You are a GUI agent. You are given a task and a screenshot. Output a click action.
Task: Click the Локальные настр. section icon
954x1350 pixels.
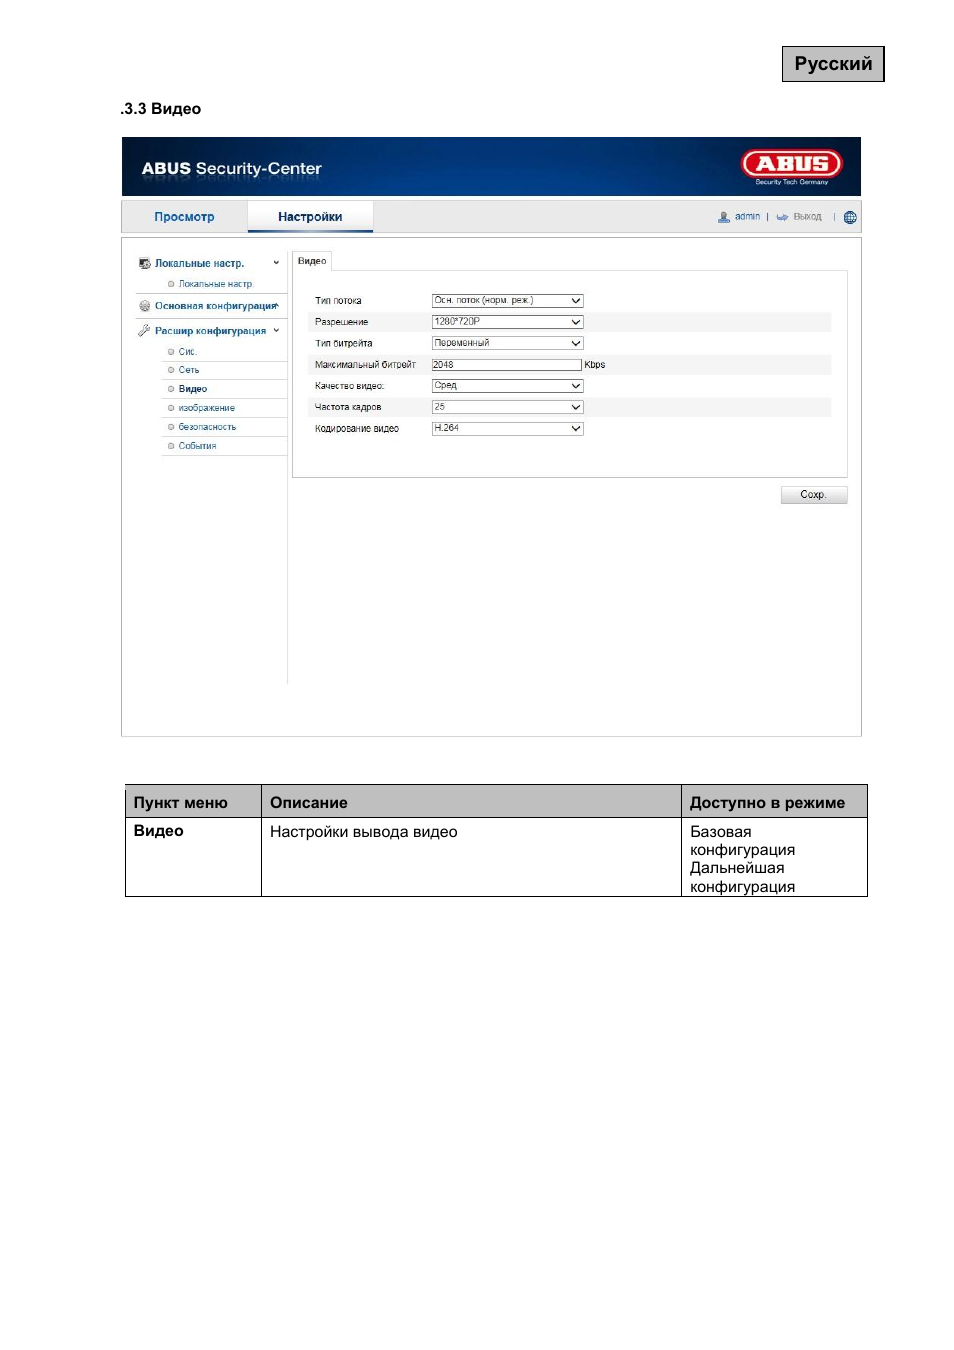tap(145, 264)
